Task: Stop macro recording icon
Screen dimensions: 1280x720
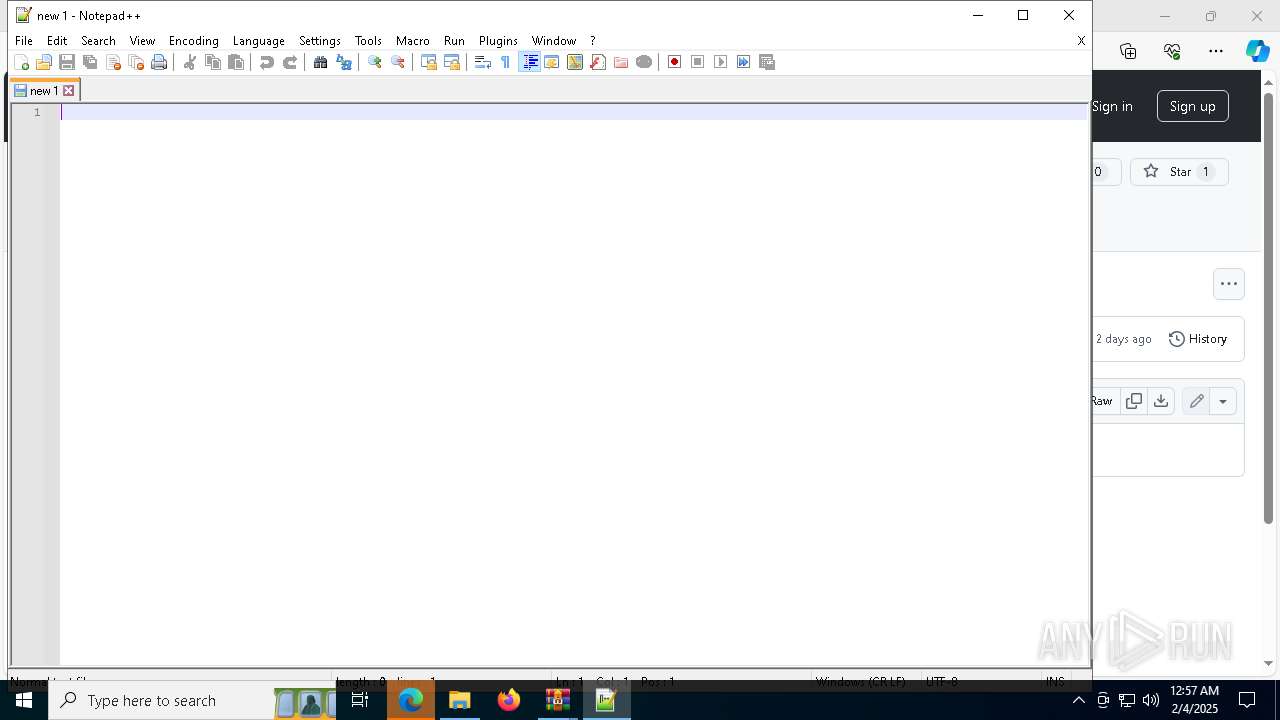Action: pos(698,62)
